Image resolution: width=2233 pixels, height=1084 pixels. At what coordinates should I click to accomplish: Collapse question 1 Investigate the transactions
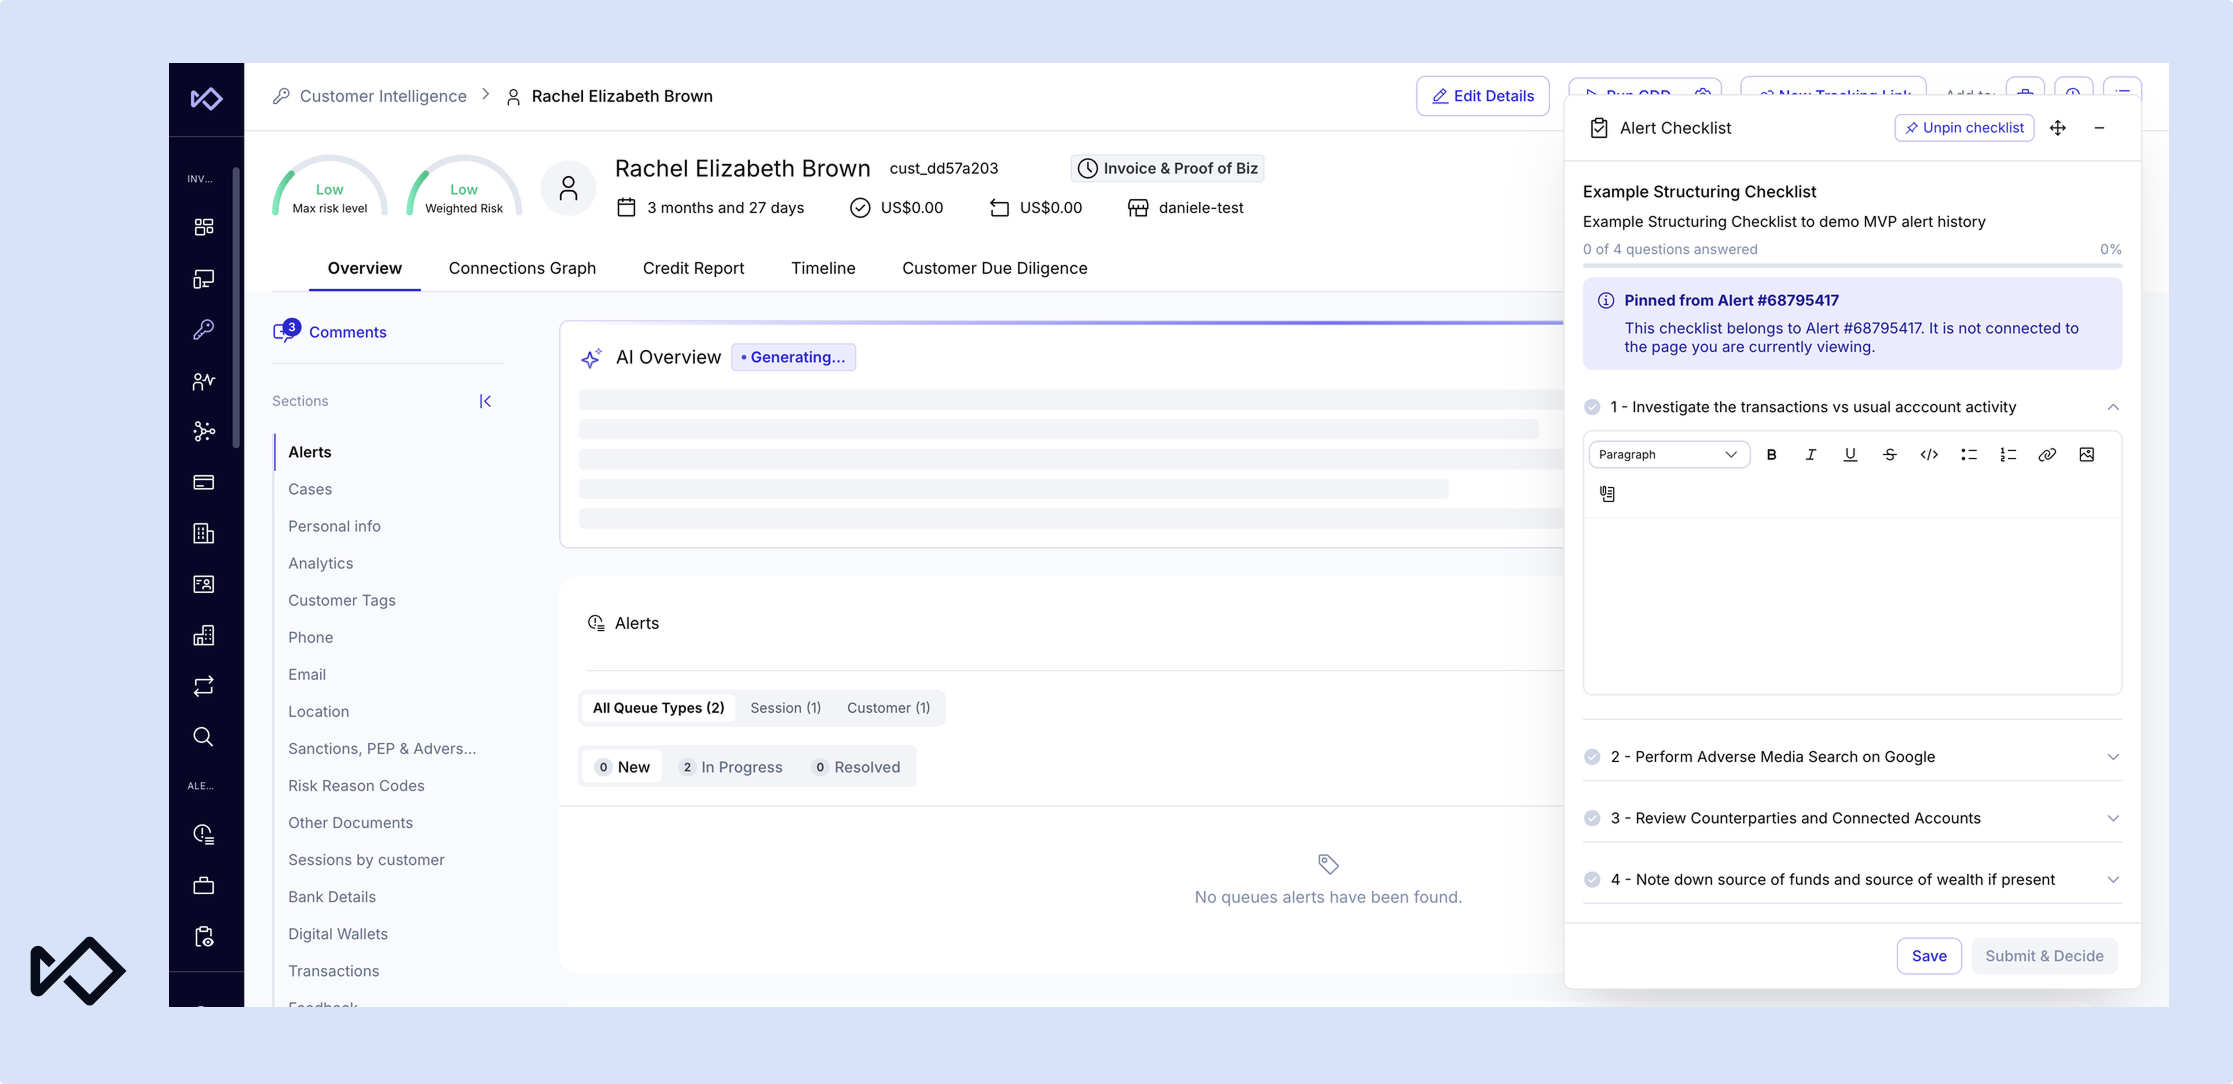tap(2113, 407)
